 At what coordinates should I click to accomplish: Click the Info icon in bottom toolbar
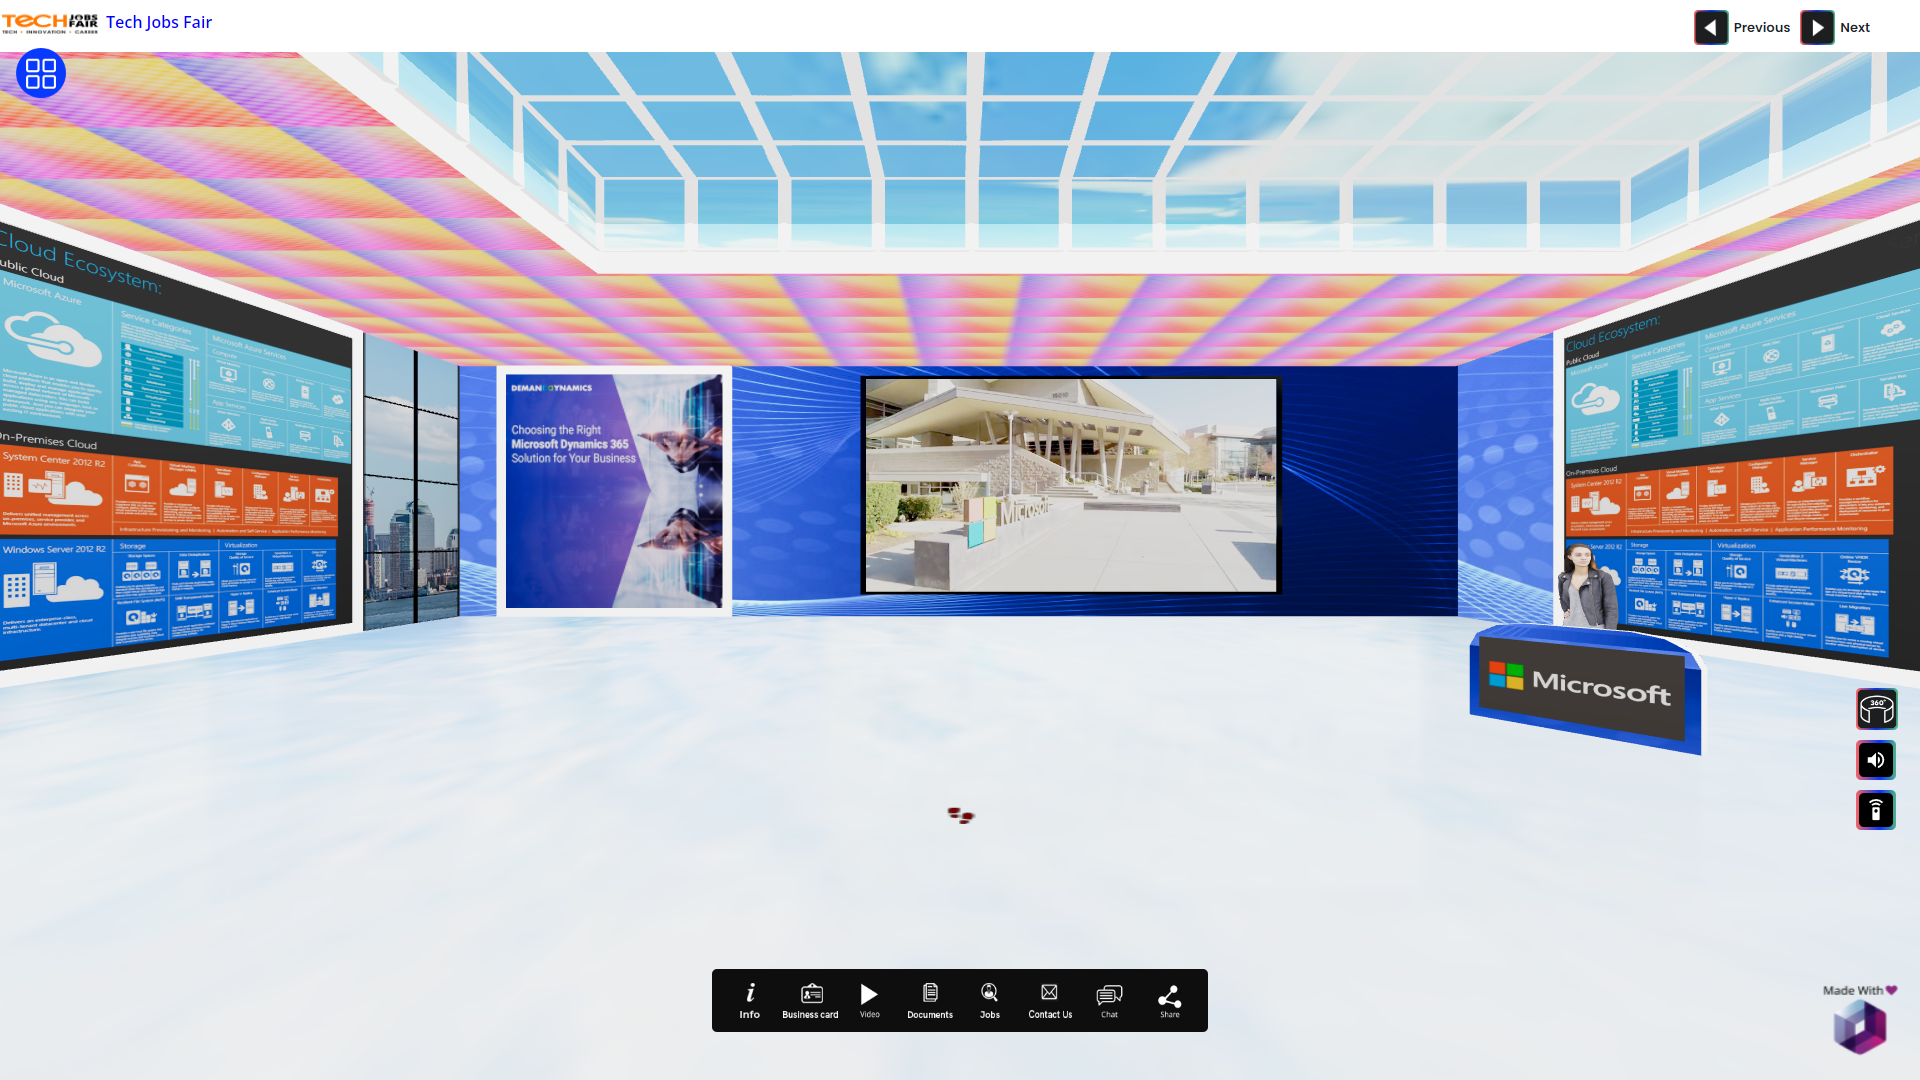pos(750,1000)
